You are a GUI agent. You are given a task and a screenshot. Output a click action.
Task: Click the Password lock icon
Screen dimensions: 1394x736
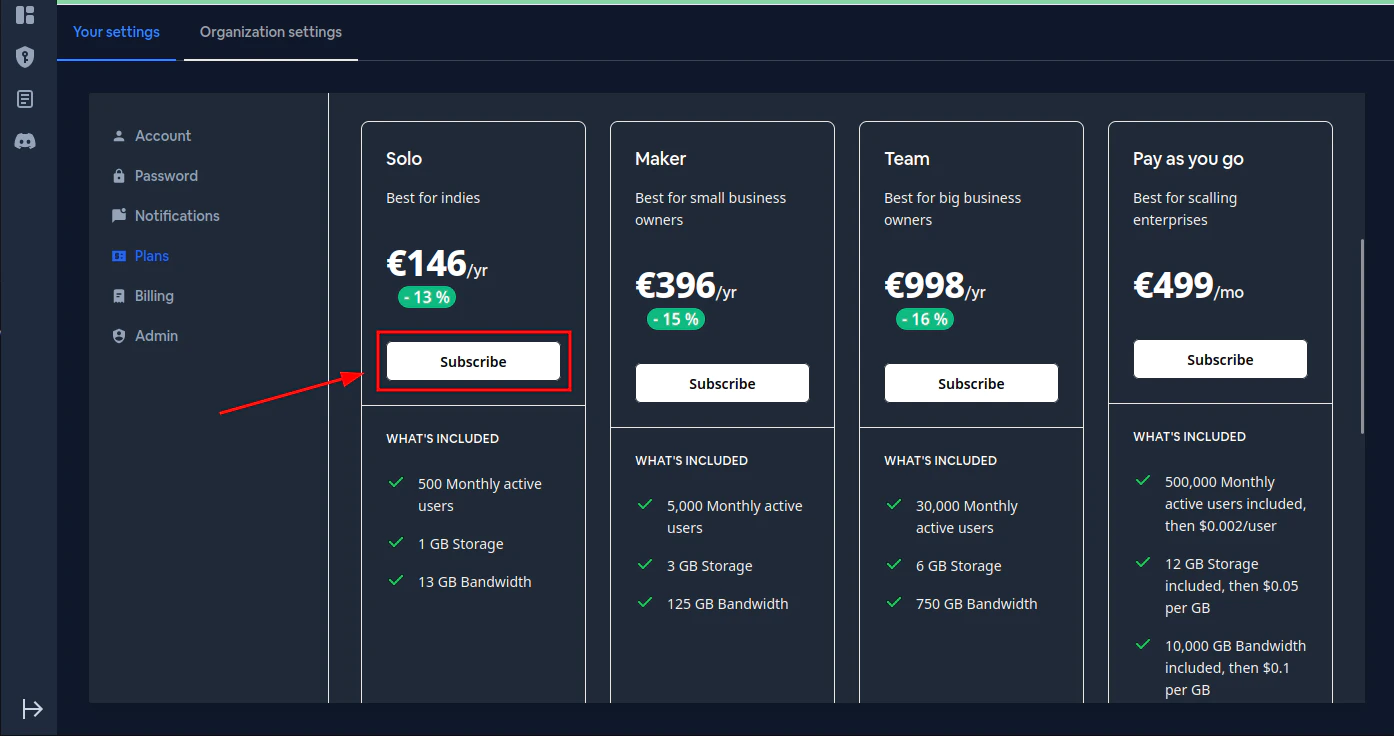tap(119, 176)
